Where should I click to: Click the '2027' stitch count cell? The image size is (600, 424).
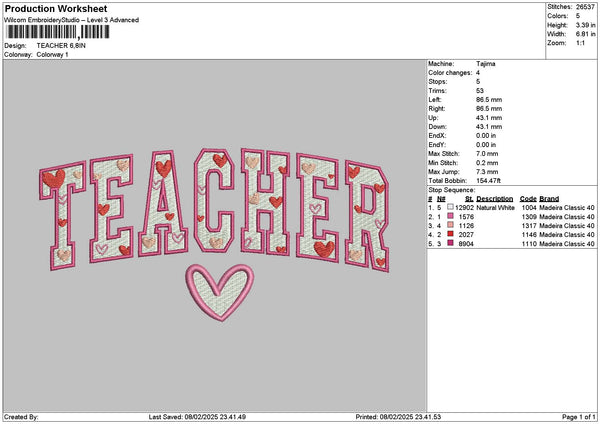coord(466,235)
